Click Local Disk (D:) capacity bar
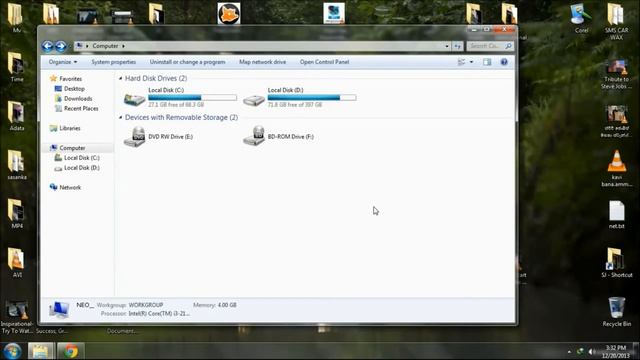Viewport: 640px width, 360px height. click(312, 98)
